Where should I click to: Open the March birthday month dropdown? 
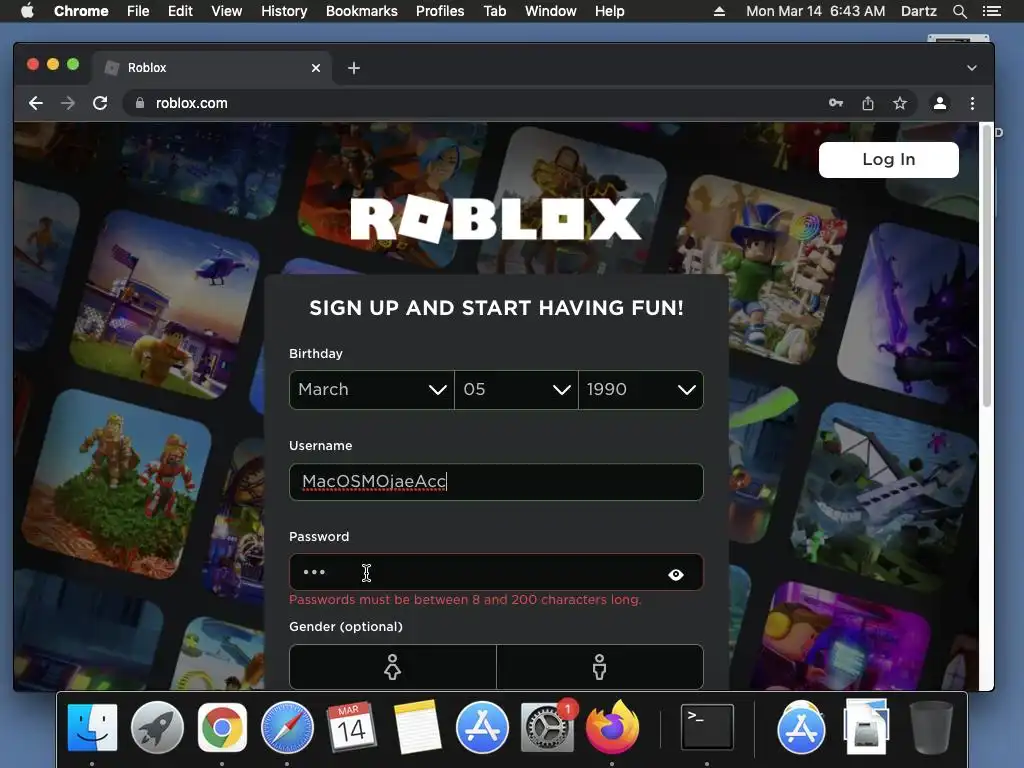point(372,390)
